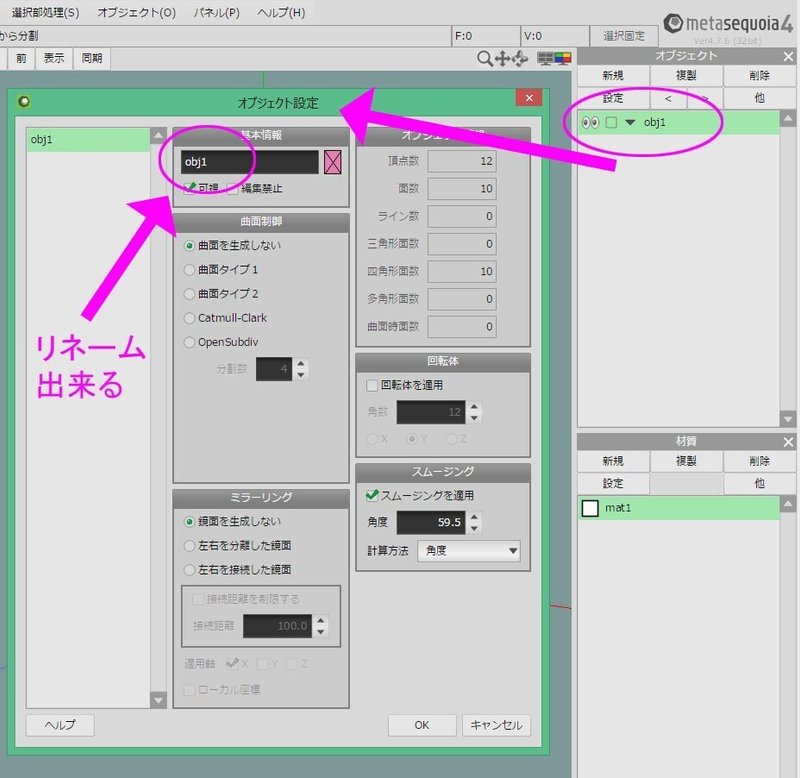Click 削除 in the 材質 panel
The width and height of the screenshot is (800, 778).
point(760,461)
